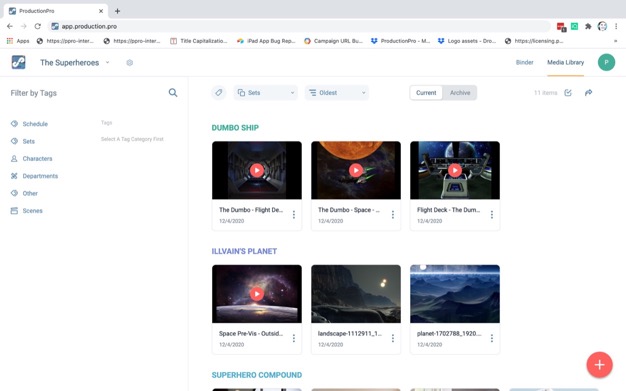Show more bookmarks chevron
Screen dimensions: 626x391
point(615,41)
